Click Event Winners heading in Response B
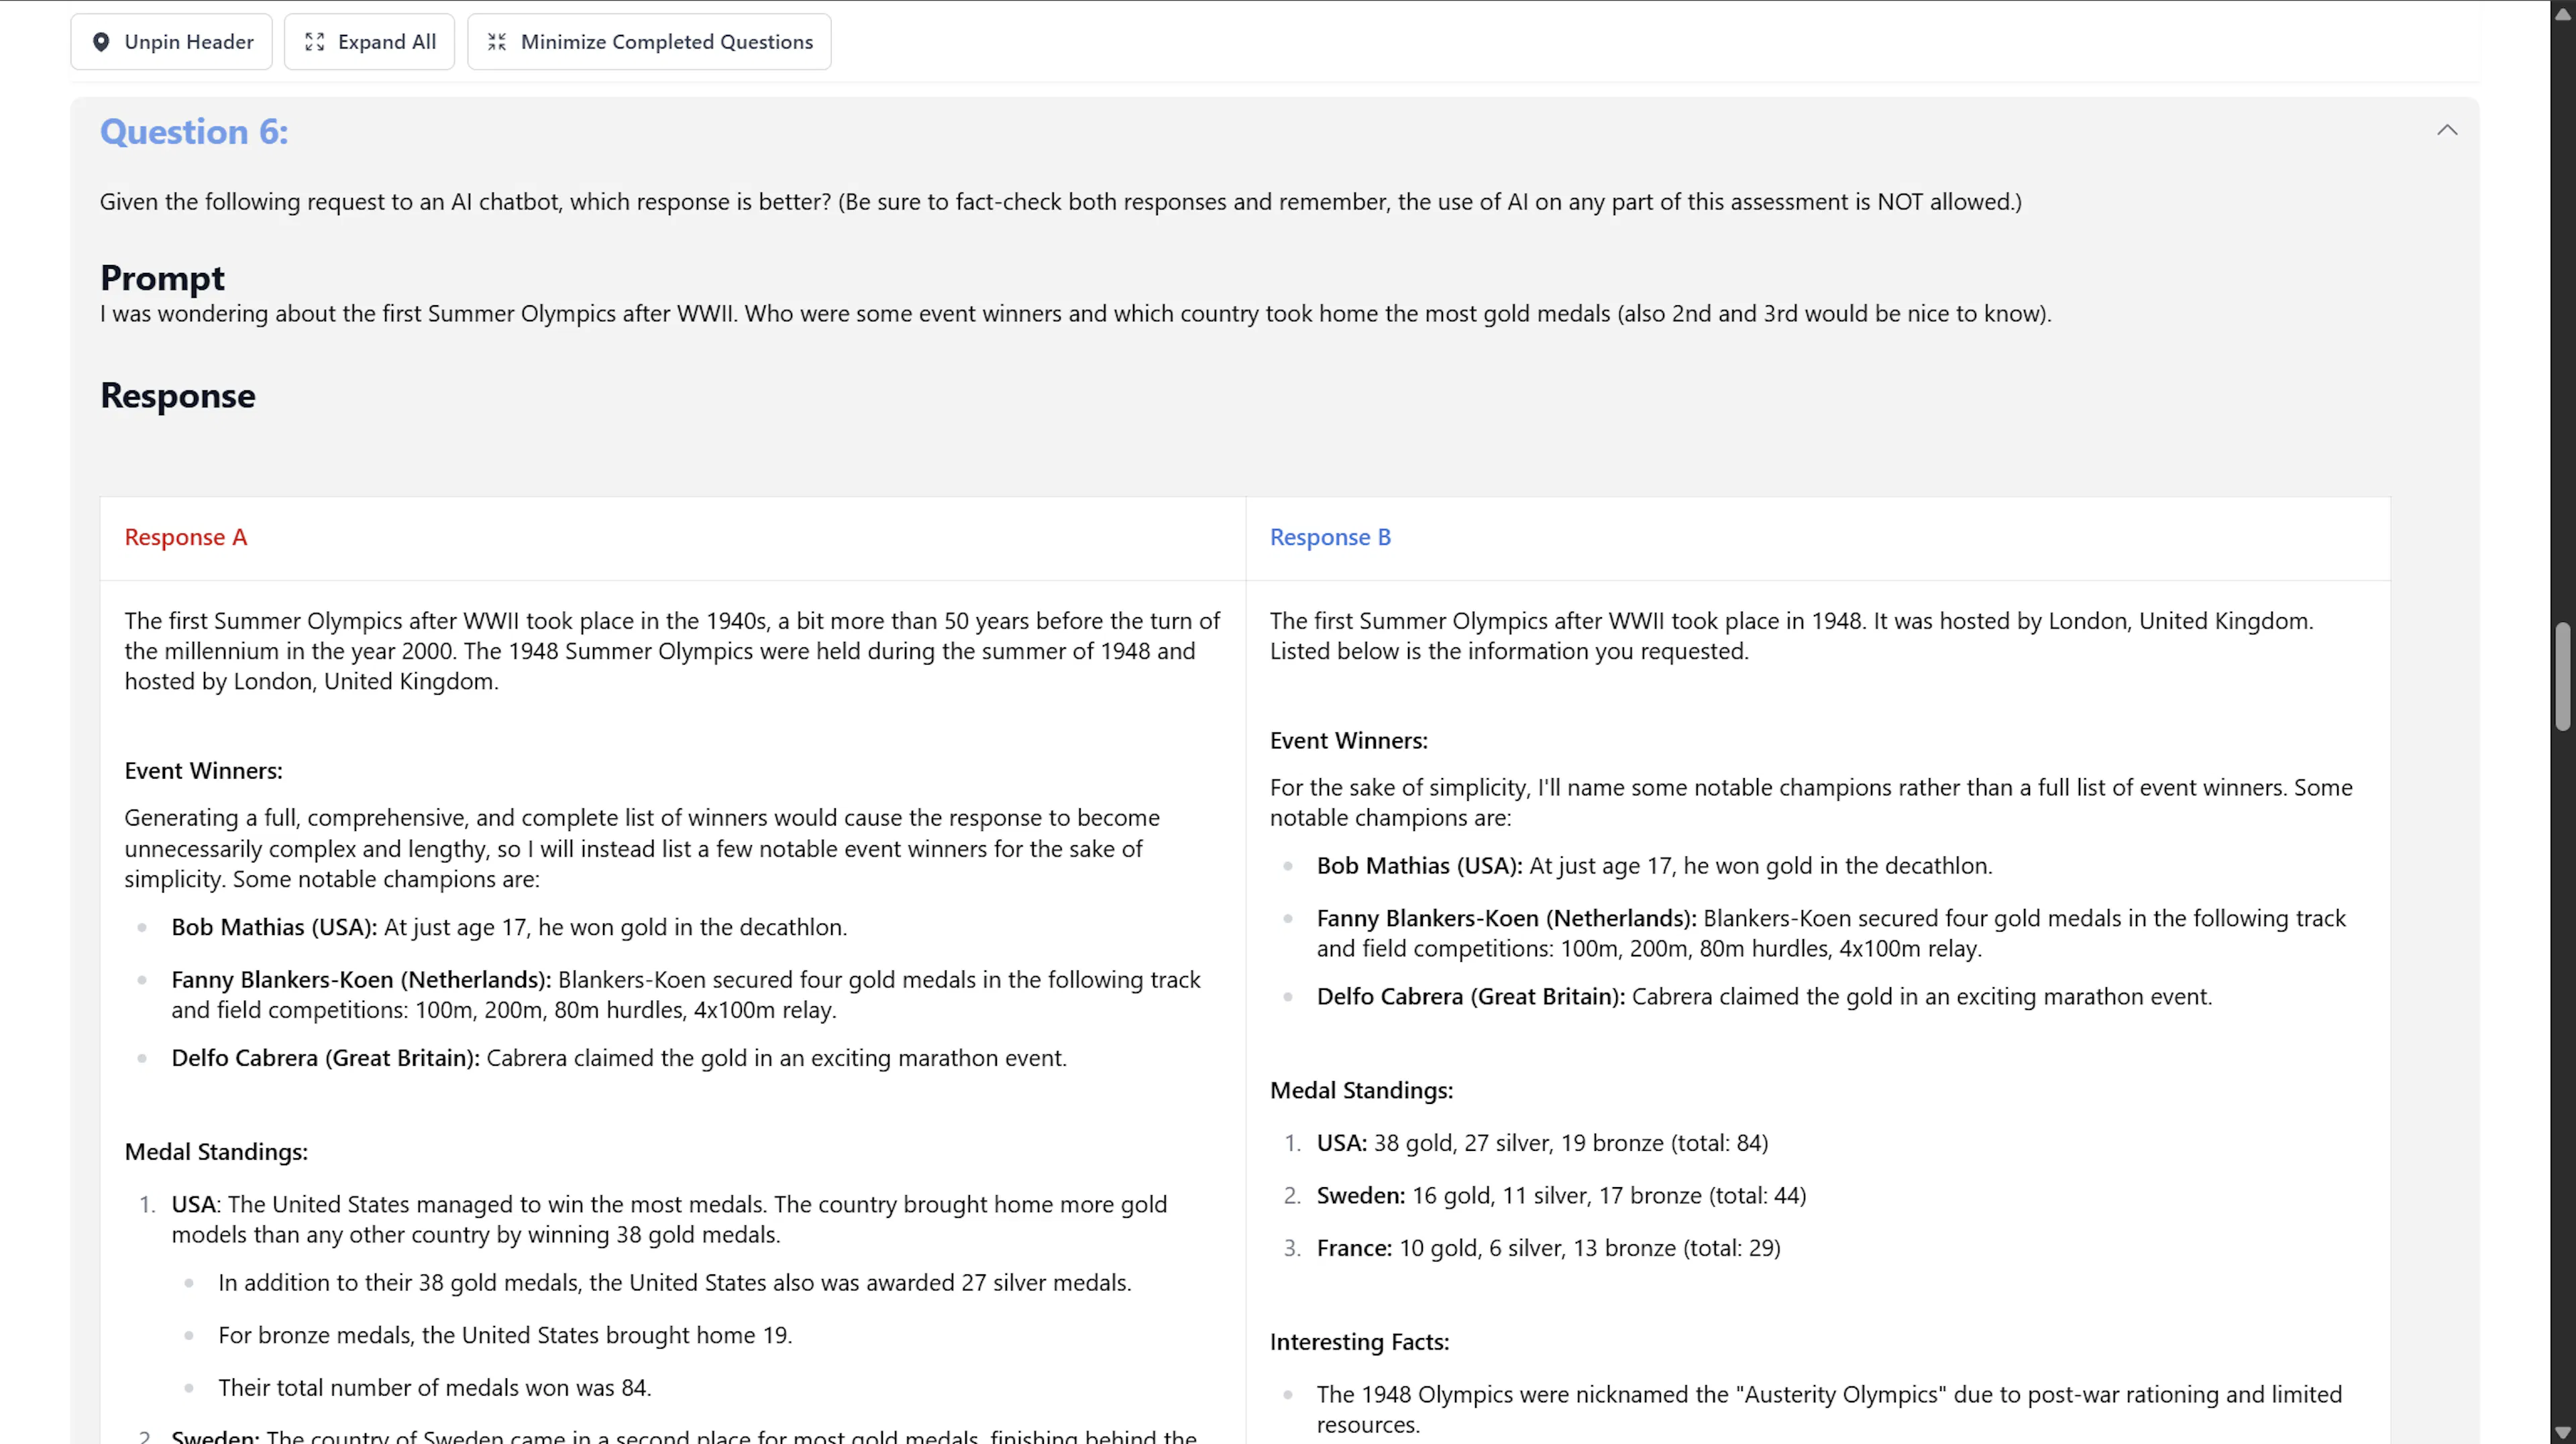The height and width of the screenshot is (1444, 2576). click(x=1349, y=741)
